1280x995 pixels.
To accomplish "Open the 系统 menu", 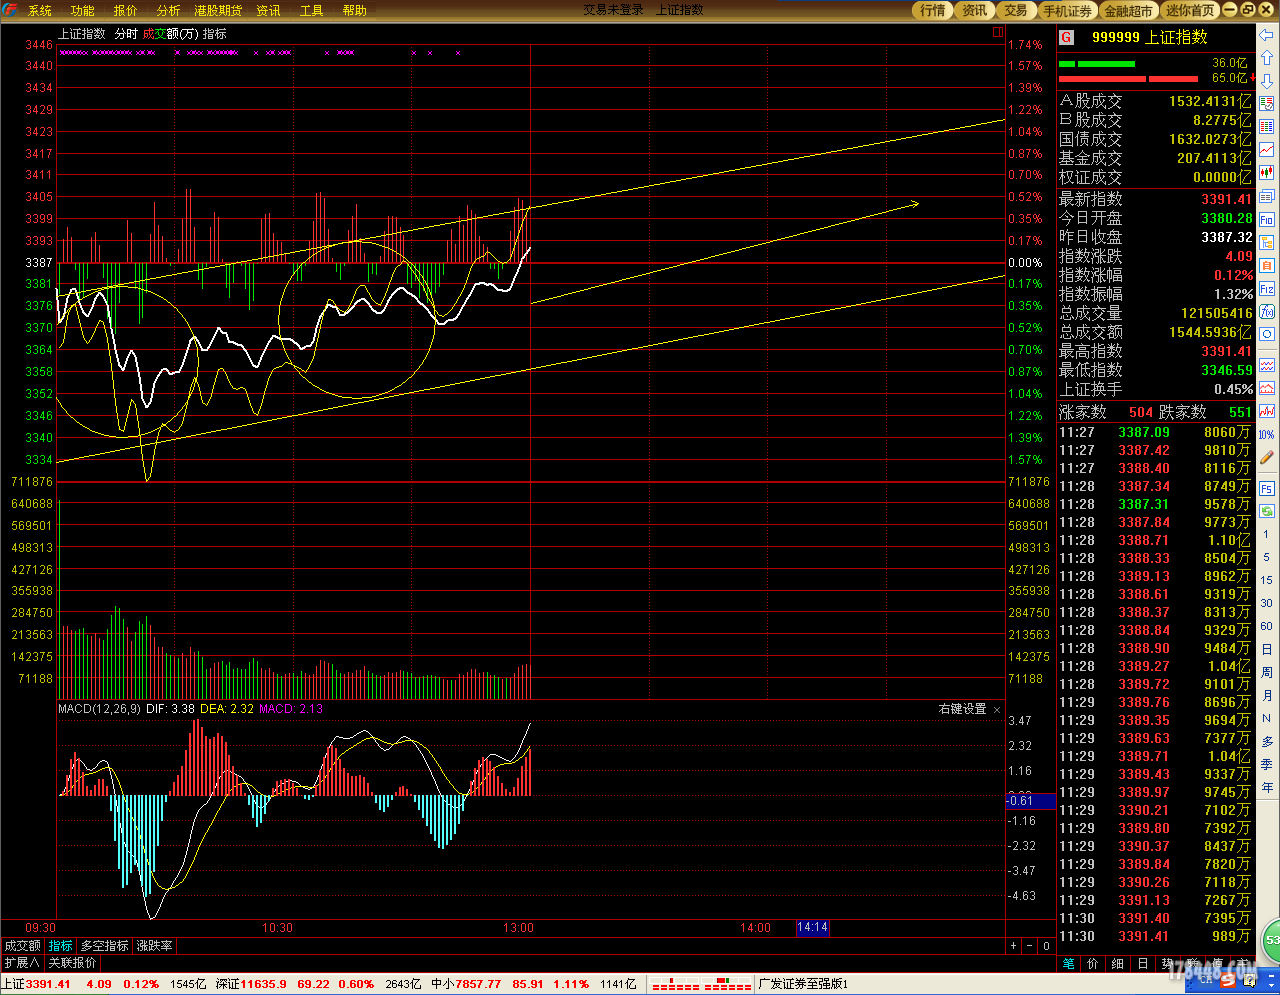I will [40, 10].
